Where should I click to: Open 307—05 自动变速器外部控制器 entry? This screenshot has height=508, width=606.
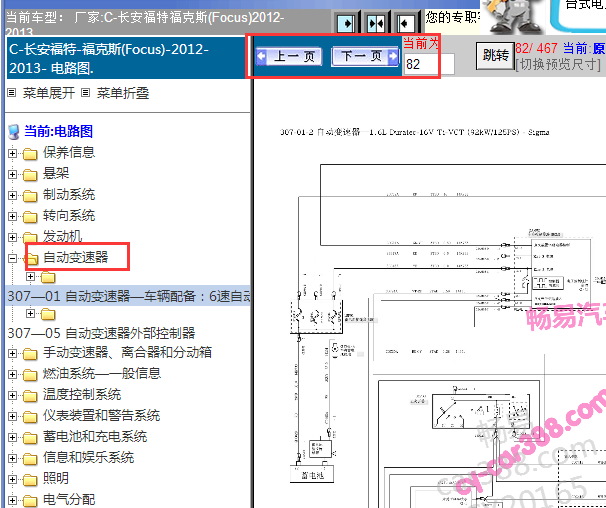[x=101, y=333]
